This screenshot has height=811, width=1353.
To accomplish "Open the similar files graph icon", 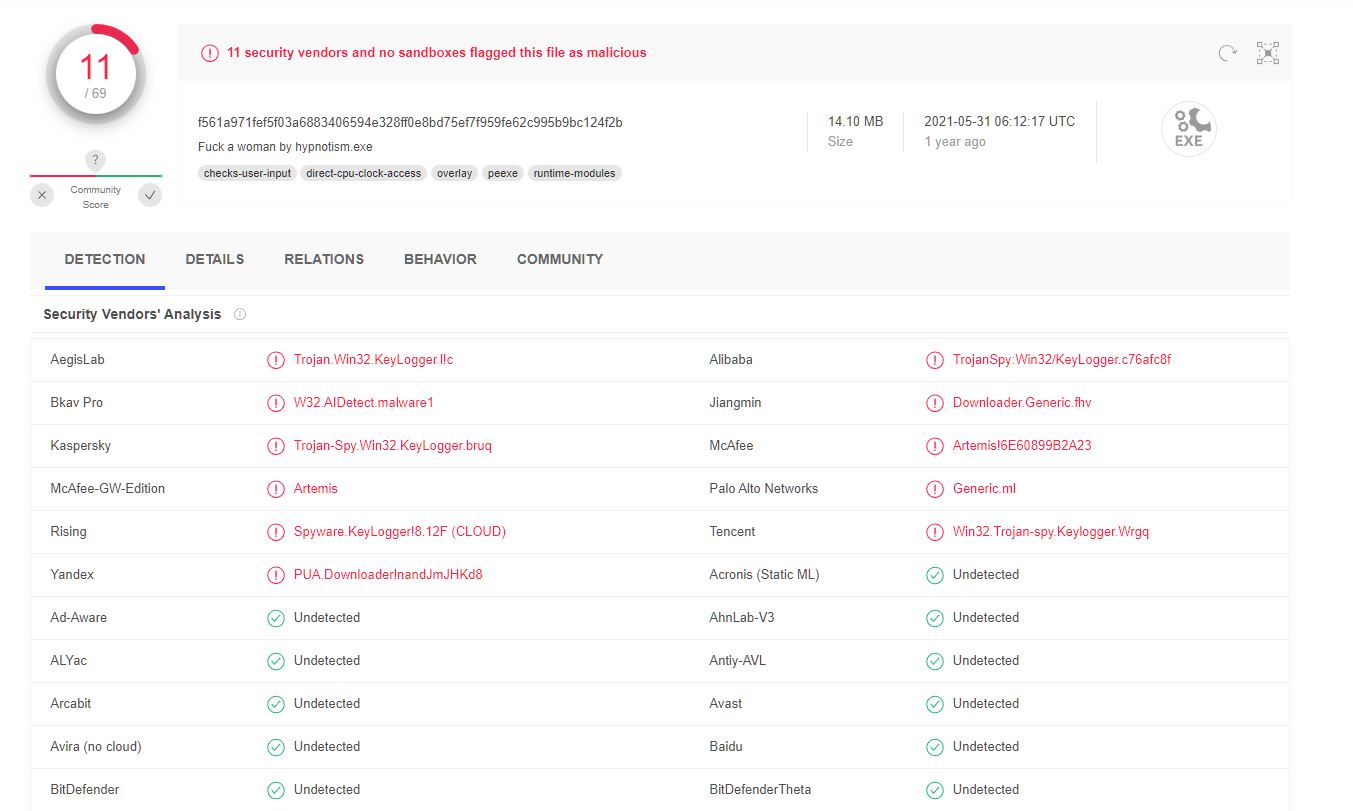I will click(x=1267, y=53).
